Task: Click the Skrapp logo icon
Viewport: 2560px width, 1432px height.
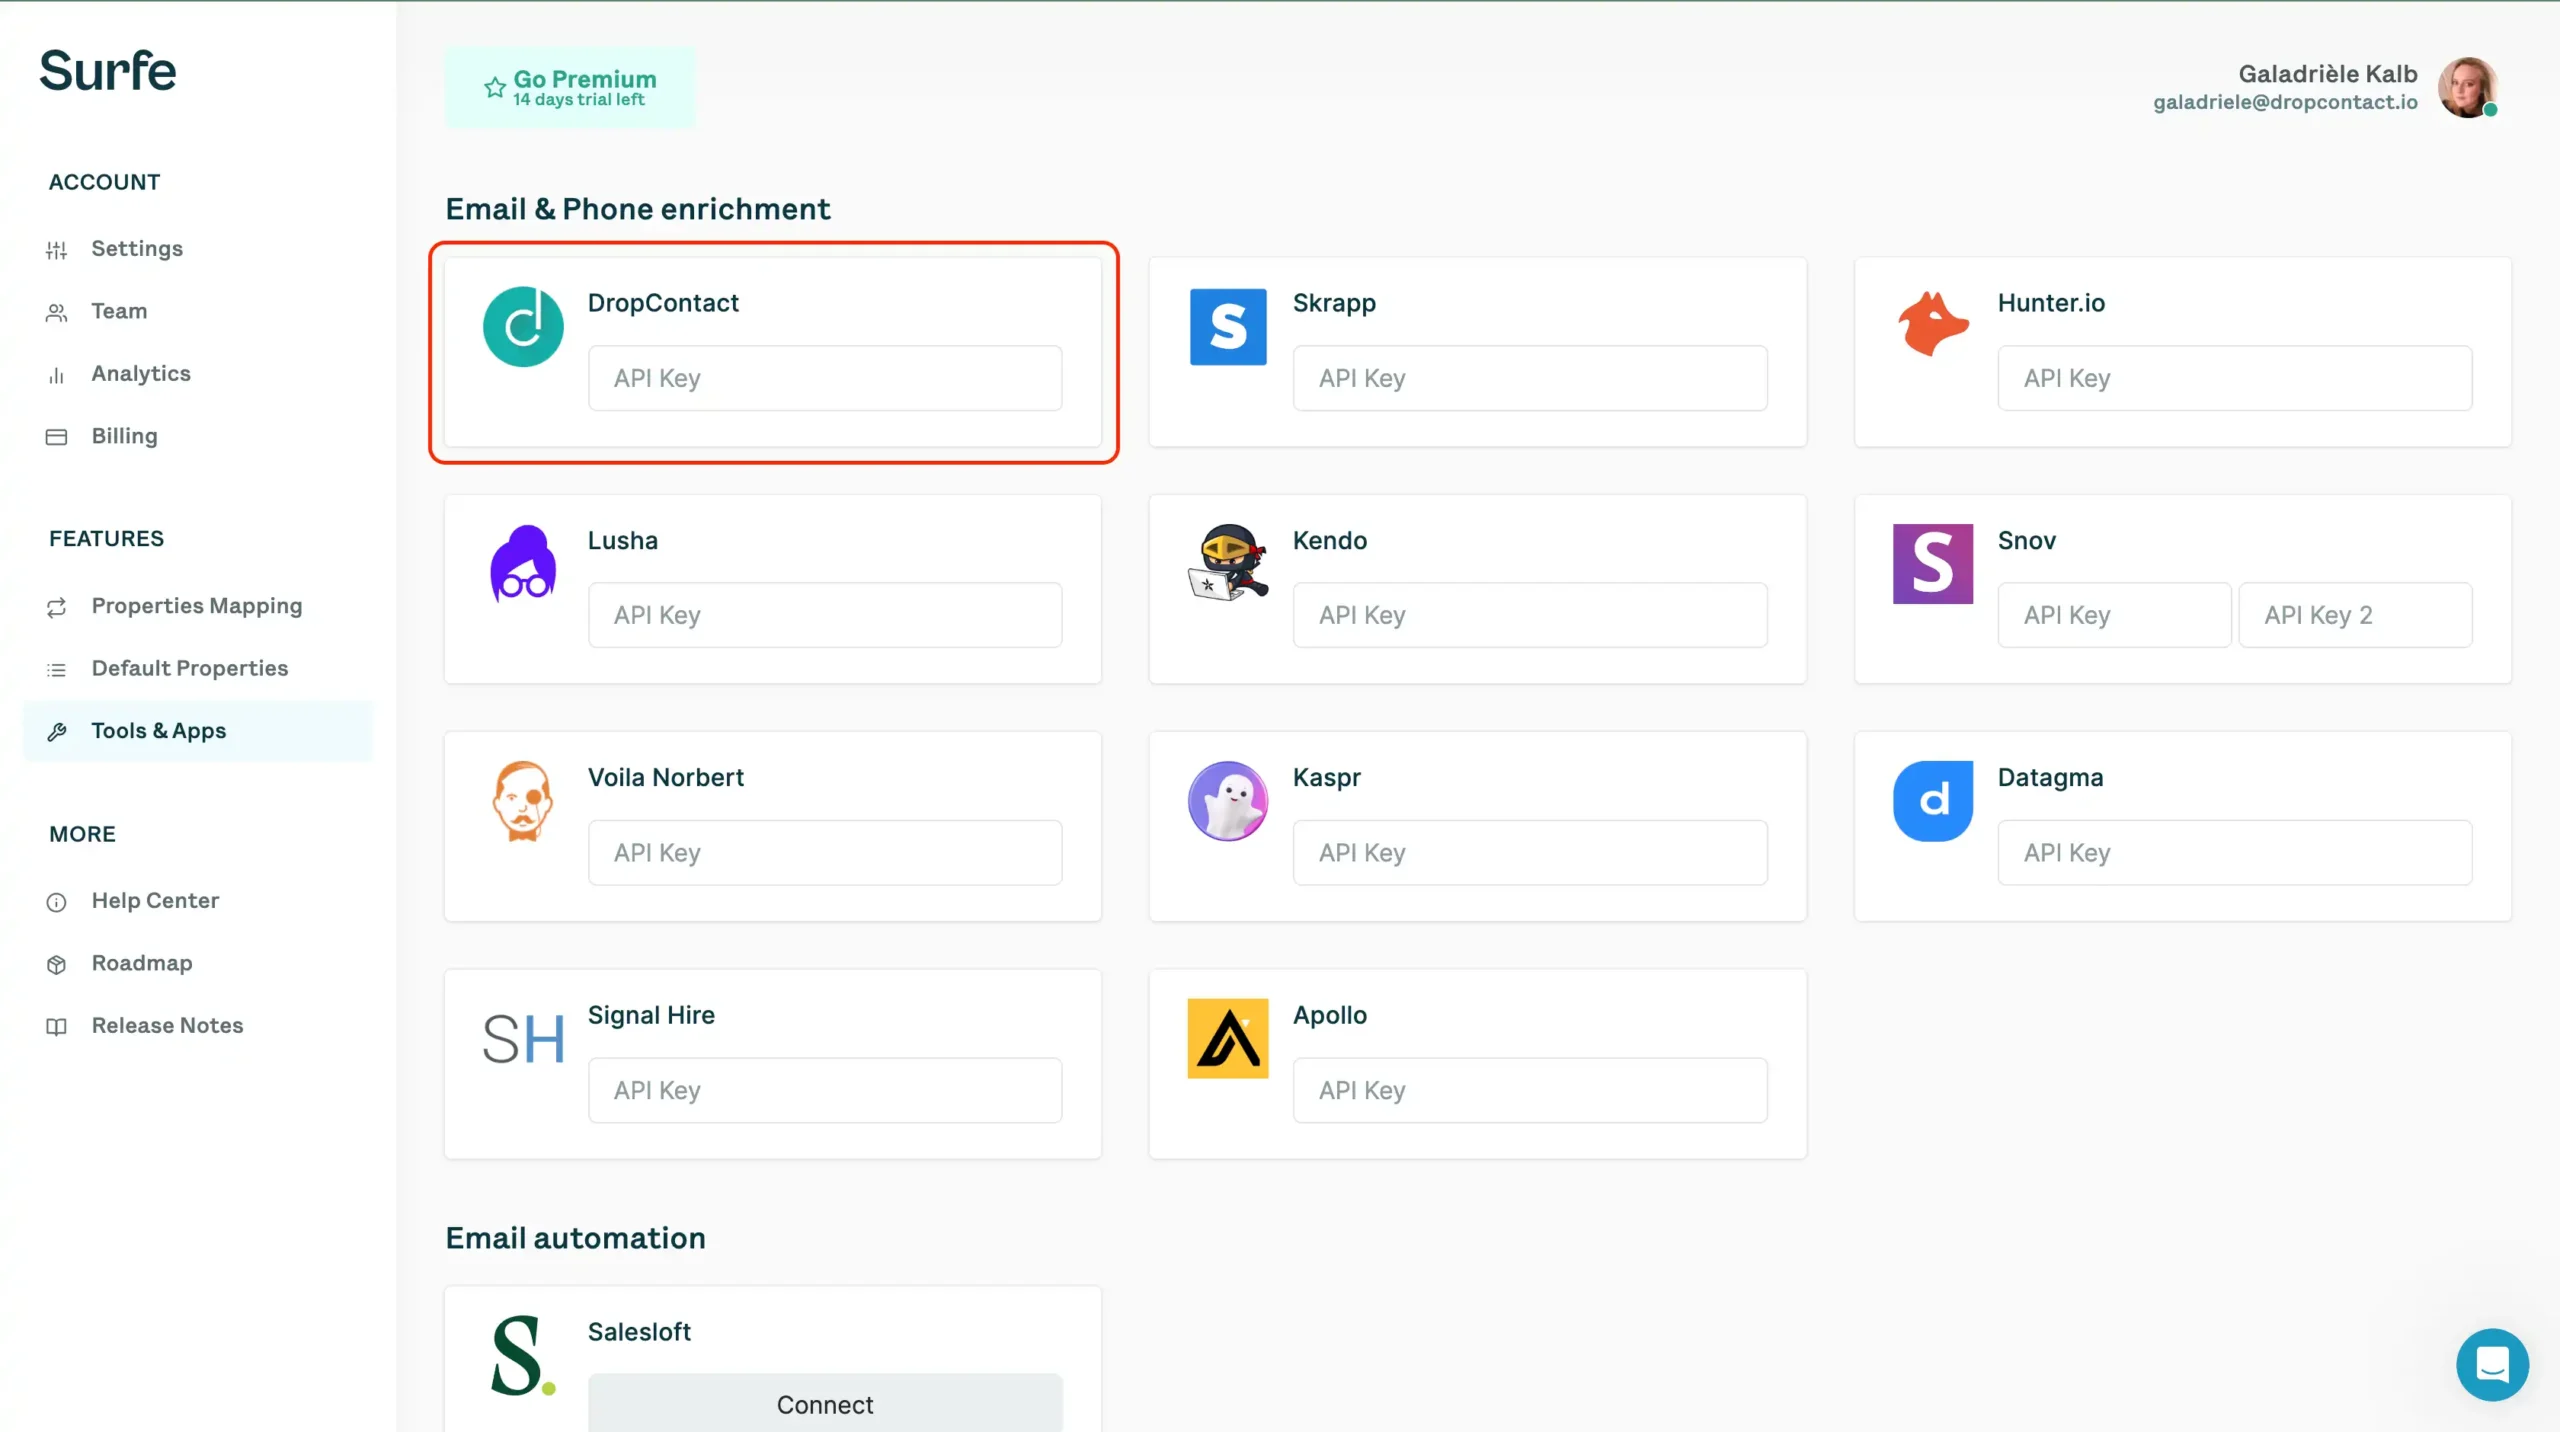Action: [1228, 327]
